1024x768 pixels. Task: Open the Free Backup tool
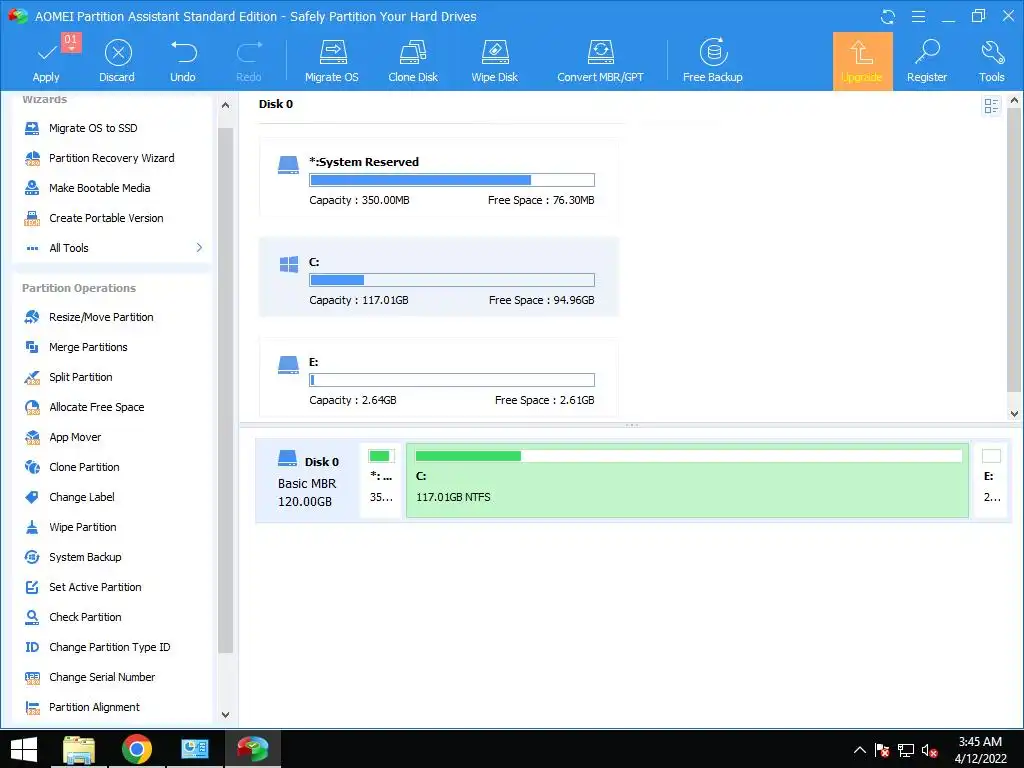point(712,60)
